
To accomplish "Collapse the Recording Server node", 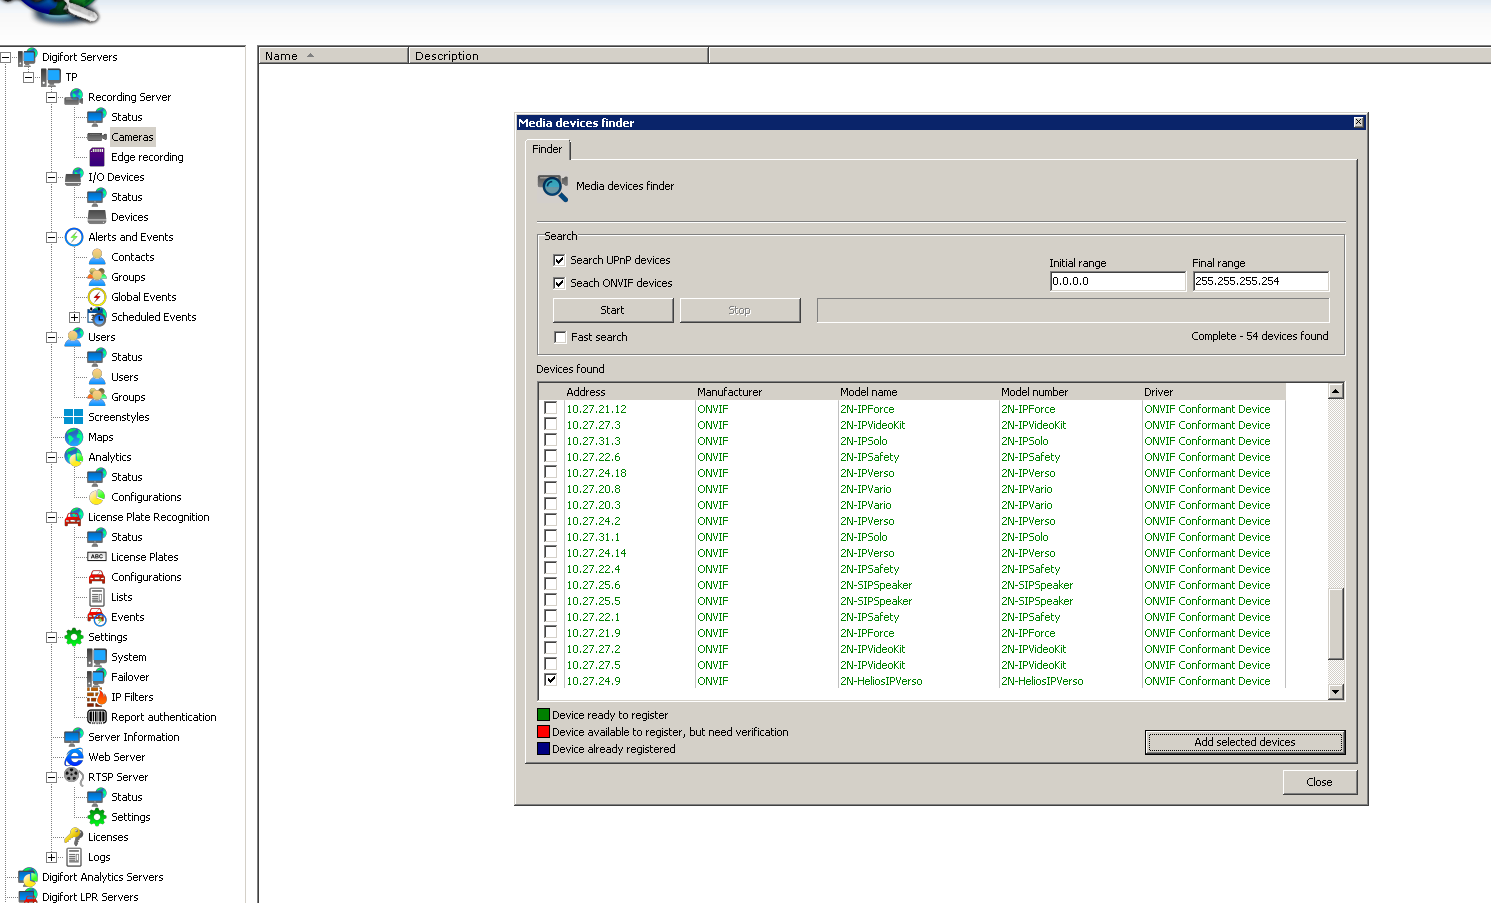I will (x=51, y=97).
